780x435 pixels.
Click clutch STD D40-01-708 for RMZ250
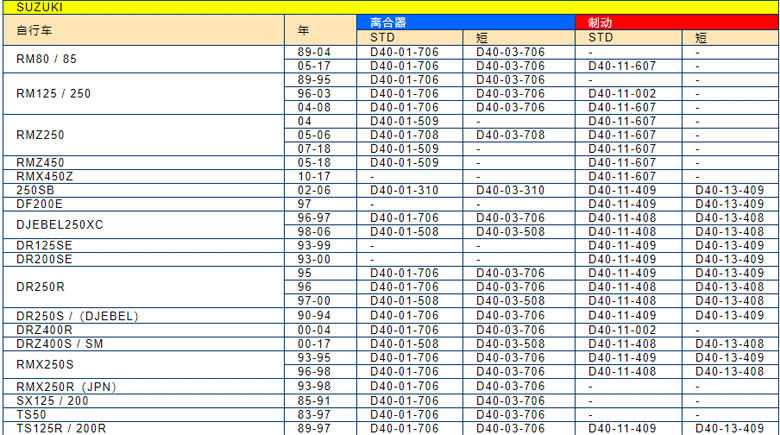point(404,135)
